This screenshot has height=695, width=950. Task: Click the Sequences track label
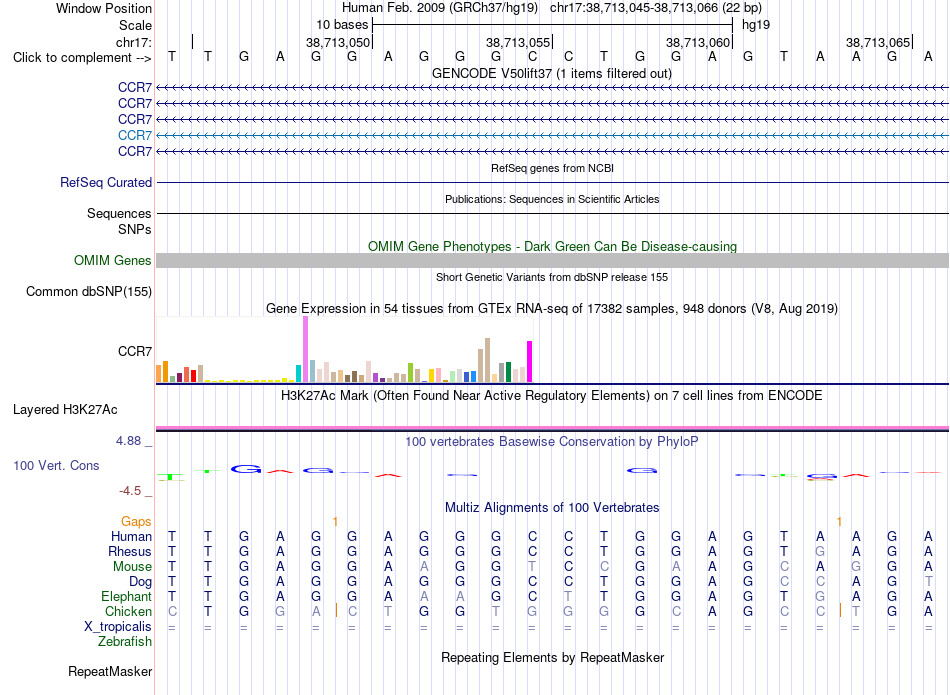[119, 213]
